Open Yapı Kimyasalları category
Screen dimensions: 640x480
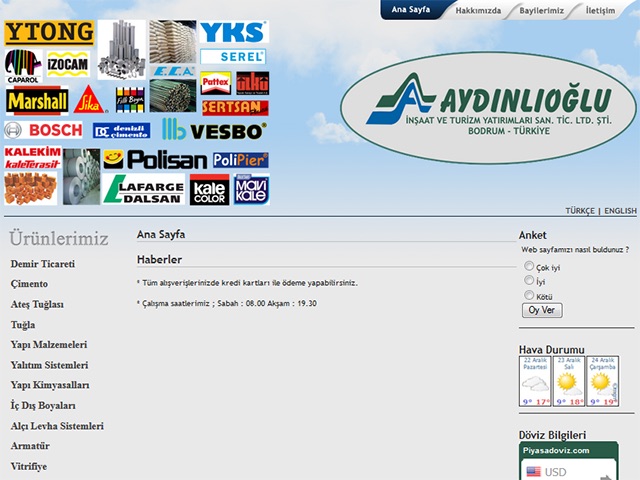pyautogui.click(x=50, y=385)
